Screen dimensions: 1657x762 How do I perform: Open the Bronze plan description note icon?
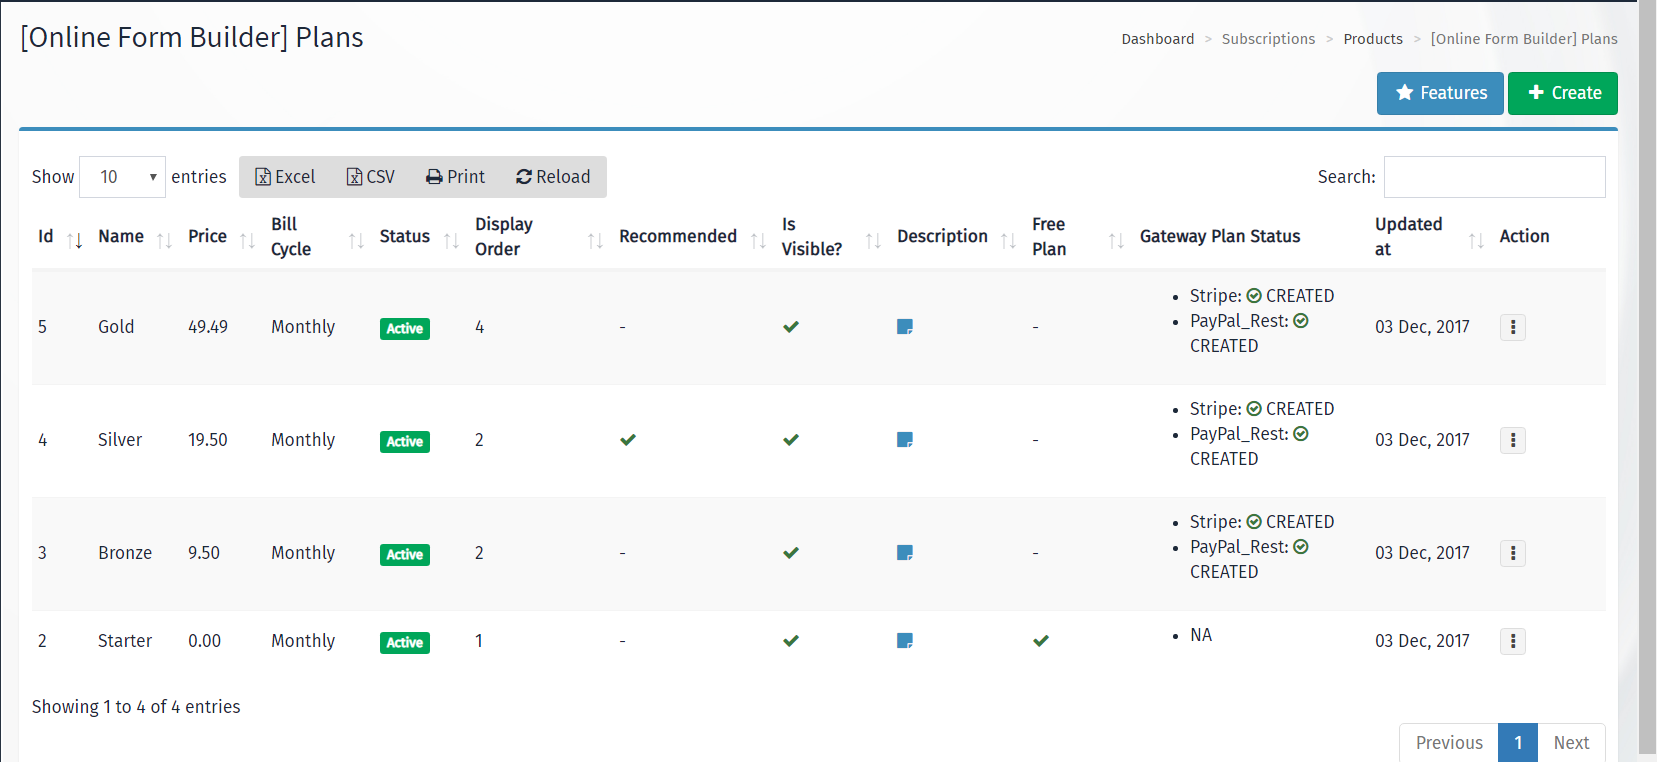click(905, 553)
